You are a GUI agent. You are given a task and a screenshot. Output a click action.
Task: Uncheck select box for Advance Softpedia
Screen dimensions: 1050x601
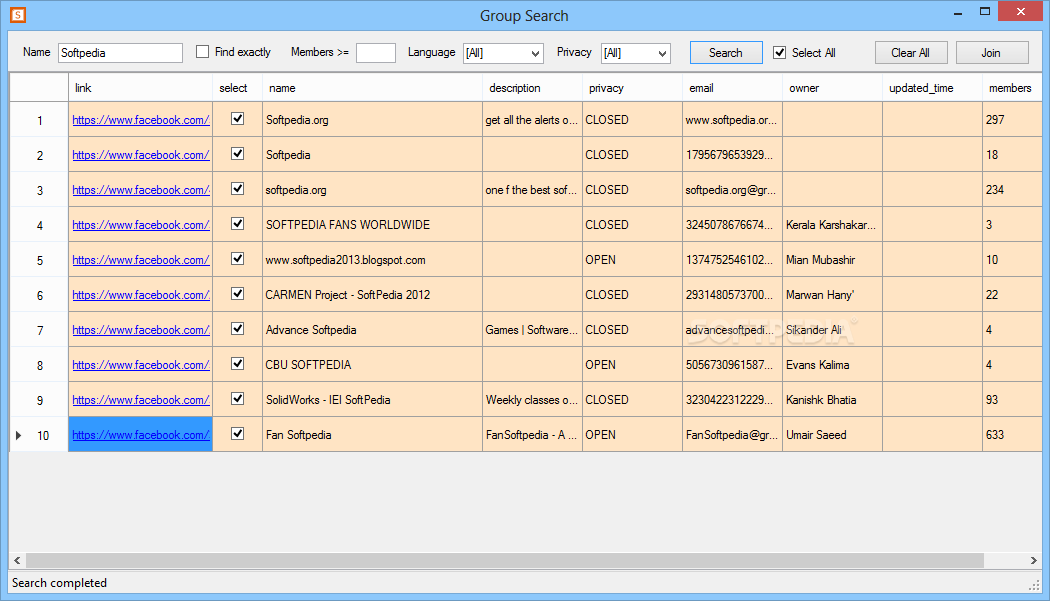(237, 328)
